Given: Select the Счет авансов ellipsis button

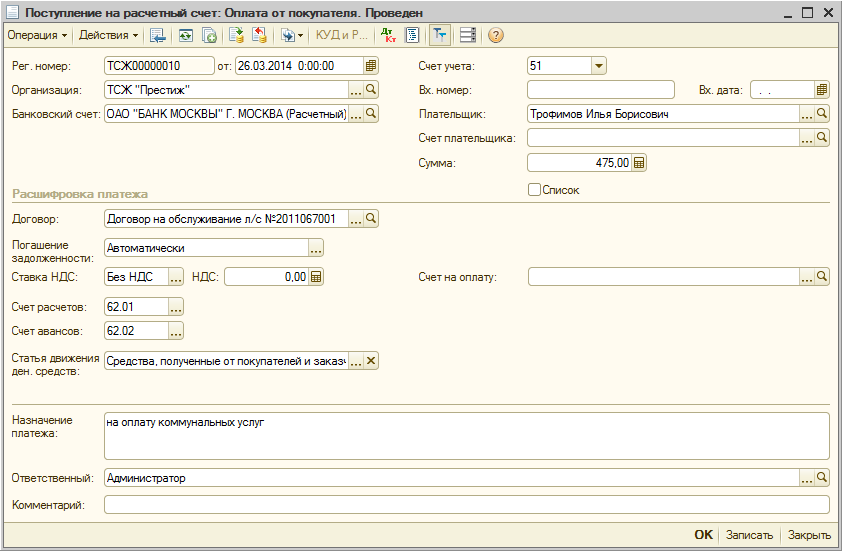Looking at the screenshot, I should click(176, 331).
